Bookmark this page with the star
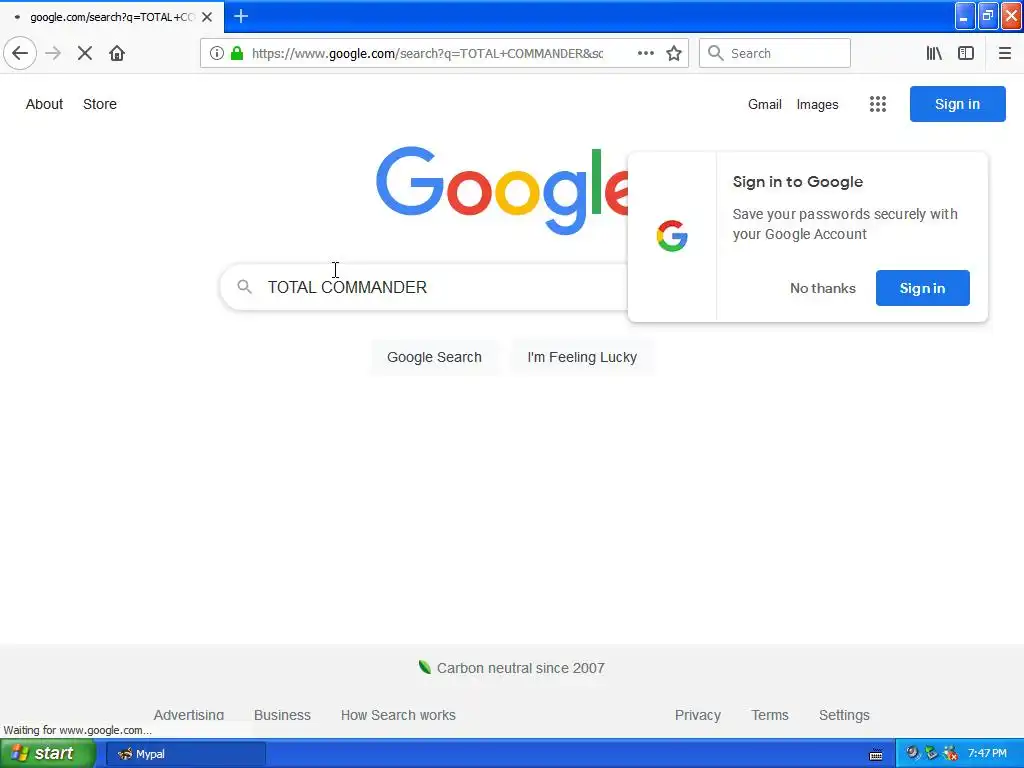The width and height of the screenshot is (1024, 768). 674,53
